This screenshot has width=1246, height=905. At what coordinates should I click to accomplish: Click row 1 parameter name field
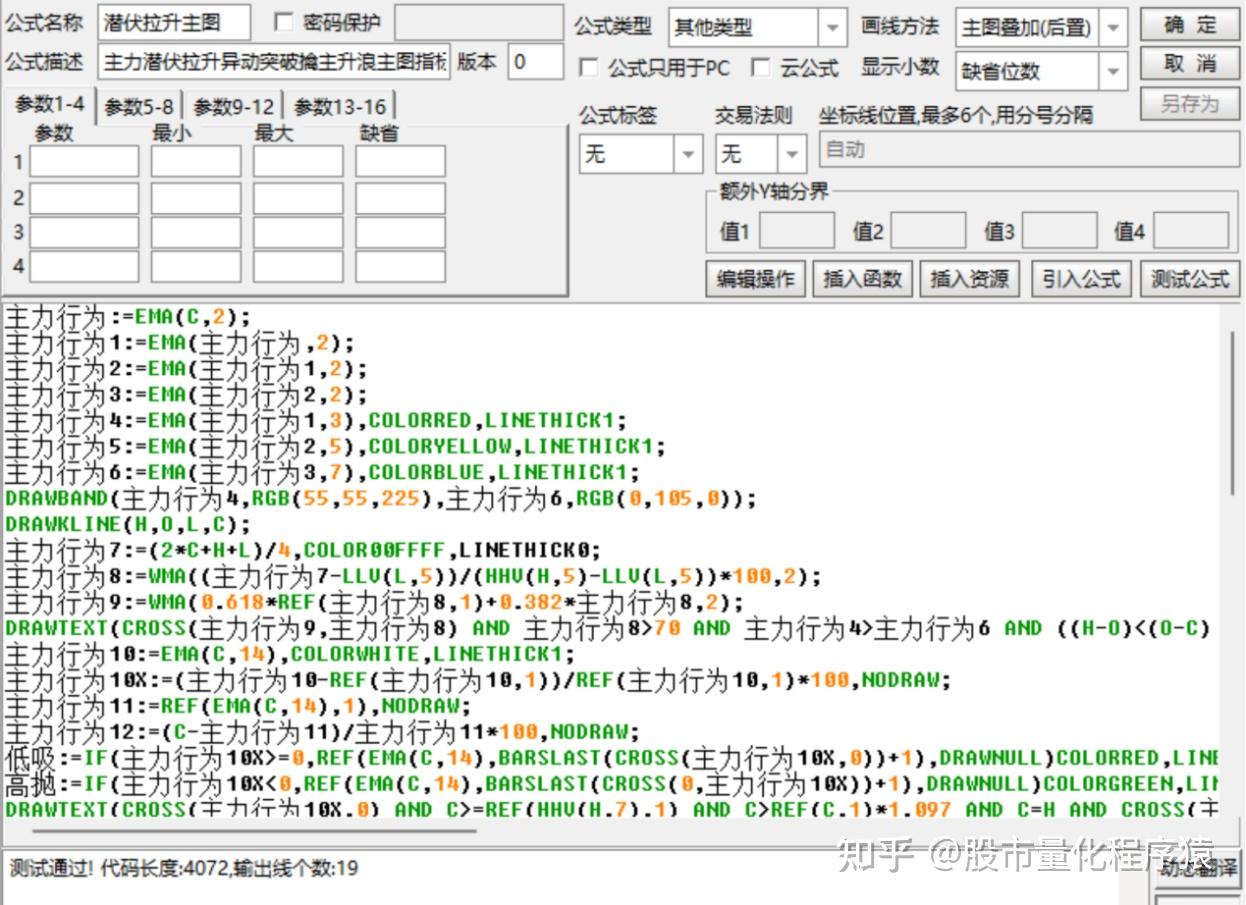click(x=84, y=161)
